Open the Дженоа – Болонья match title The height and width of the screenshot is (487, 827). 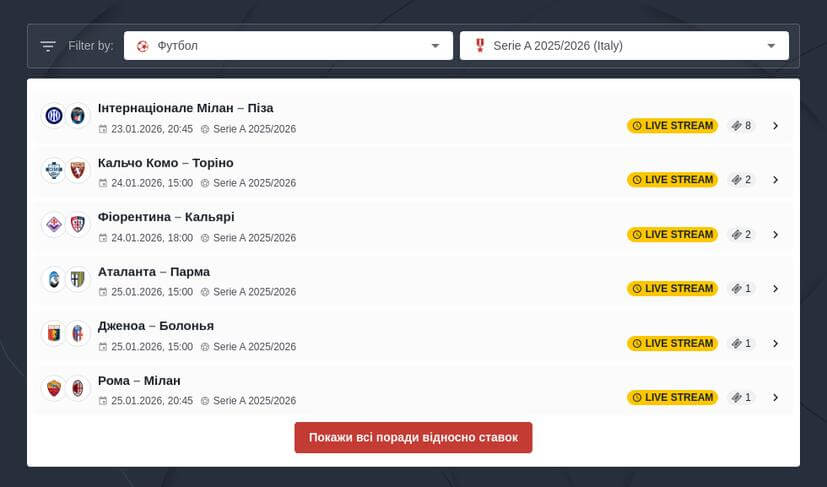tap(155, 326)
